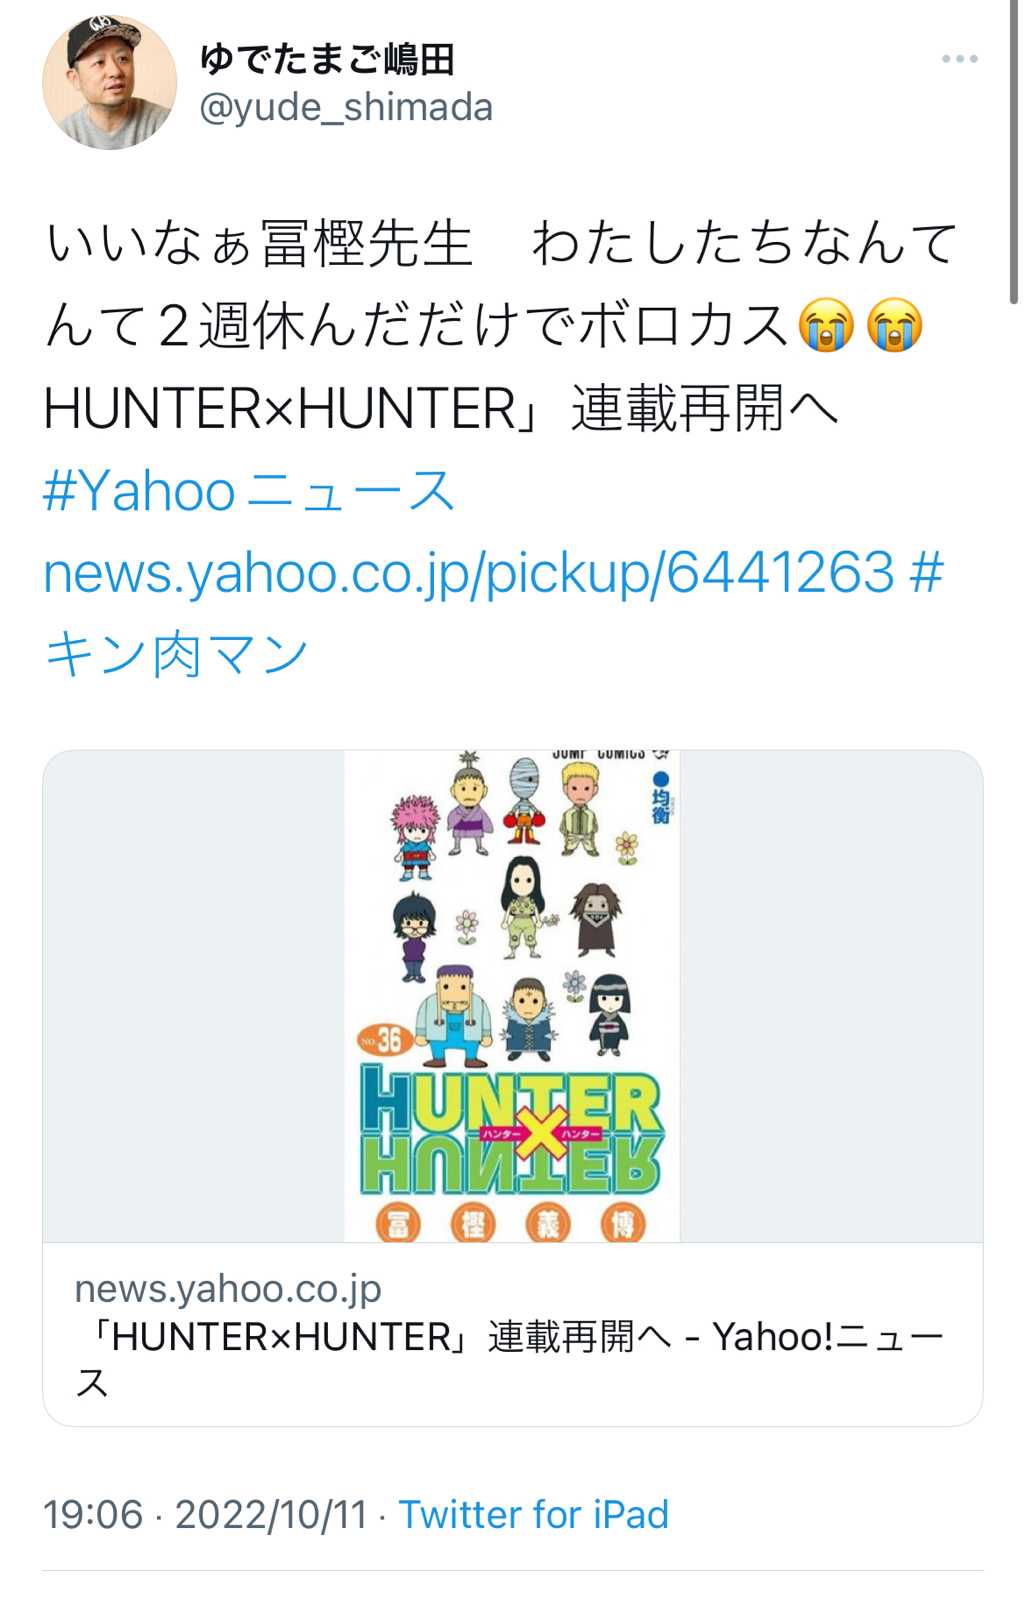The width and height of the screenshot is (1026, 1600).
Task: Open the HUNTER×HUNTER manga cover image
Action: click(512, 996)
